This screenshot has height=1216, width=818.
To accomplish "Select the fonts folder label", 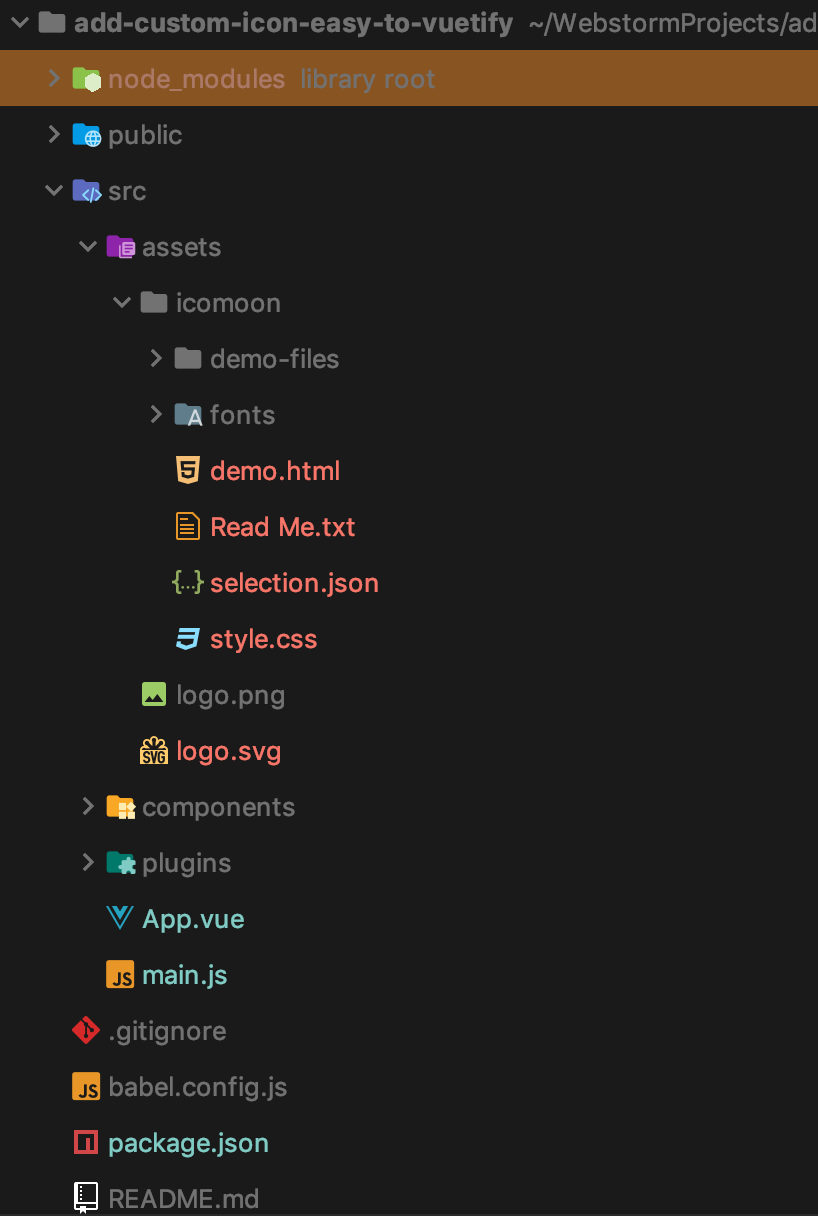I will point(242,415).
